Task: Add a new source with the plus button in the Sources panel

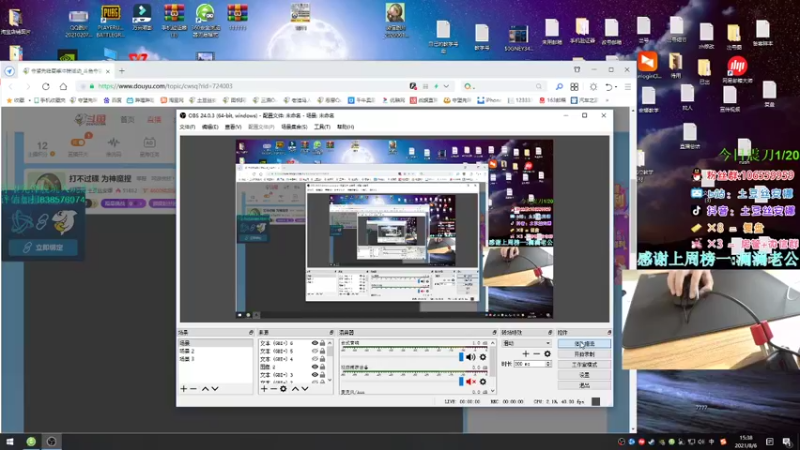Action: 264,389
